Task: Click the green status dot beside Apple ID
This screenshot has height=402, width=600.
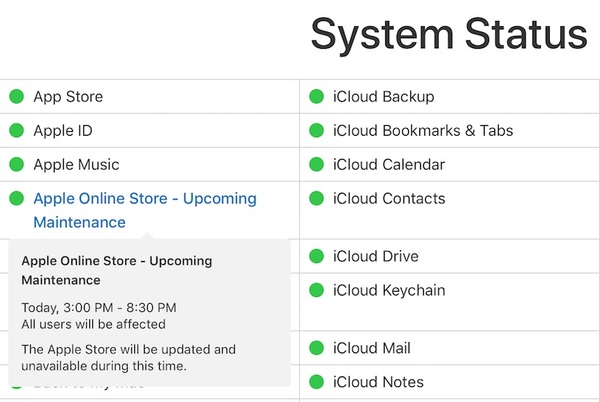Action: click(x=16, y=130)
